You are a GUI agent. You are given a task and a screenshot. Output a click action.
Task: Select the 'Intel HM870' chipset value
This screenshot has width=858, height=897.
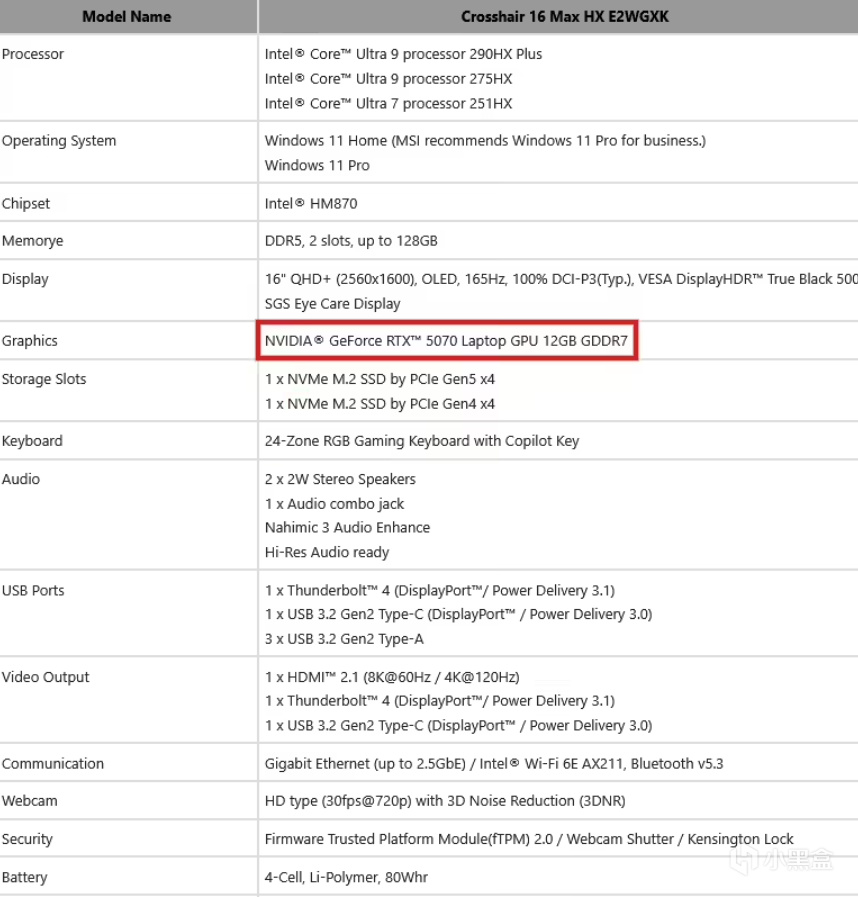pos(311,204)
